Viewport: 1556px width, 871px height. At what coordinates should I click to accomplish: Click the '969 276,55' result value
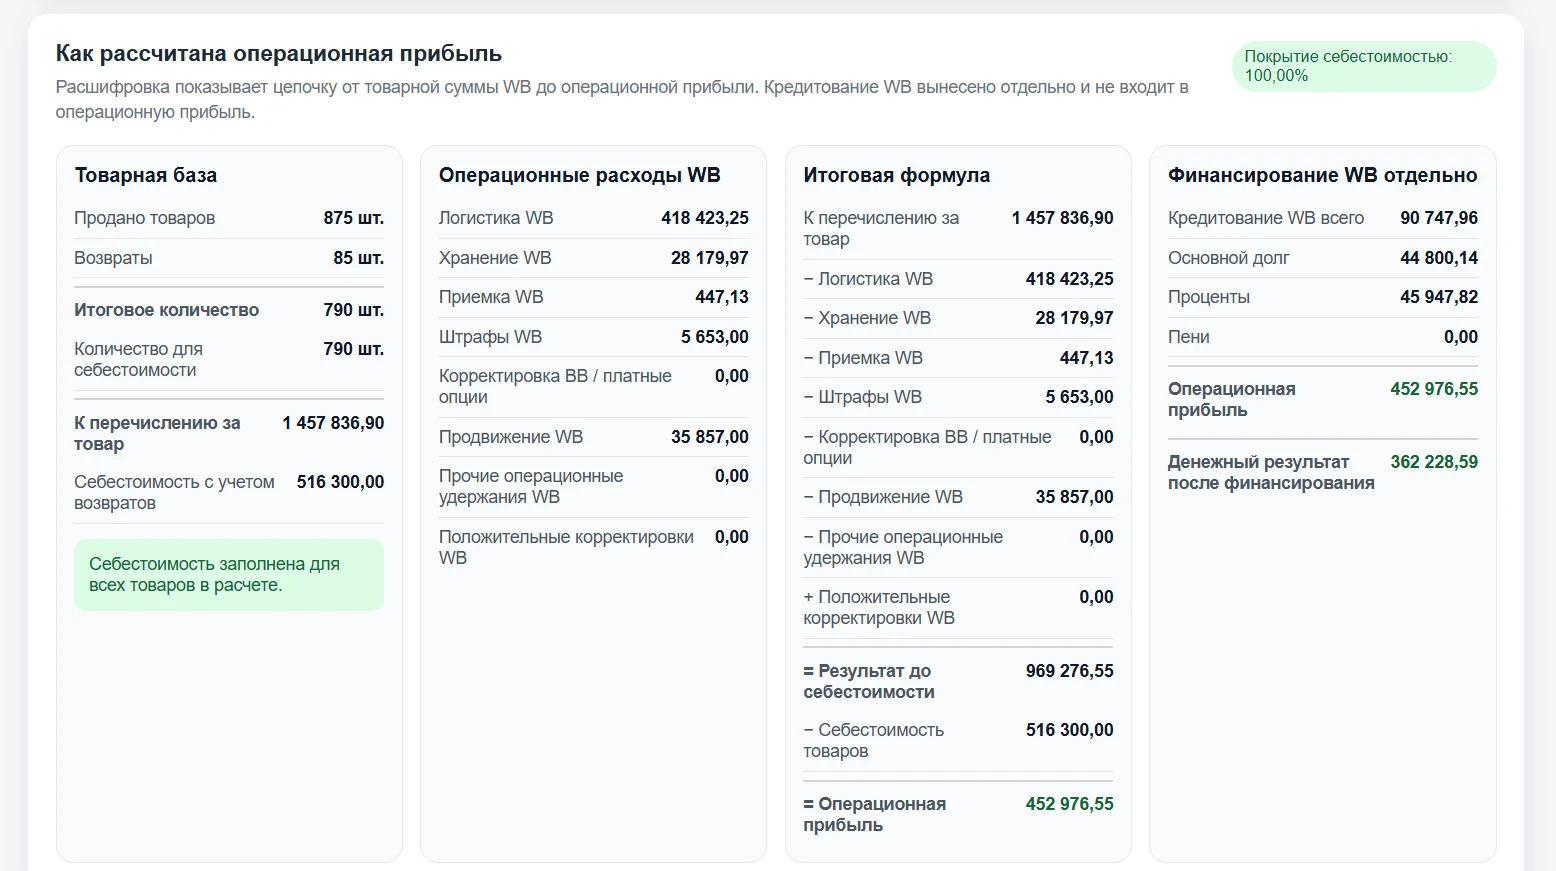pyautogui.click(x=1069, y=671)
